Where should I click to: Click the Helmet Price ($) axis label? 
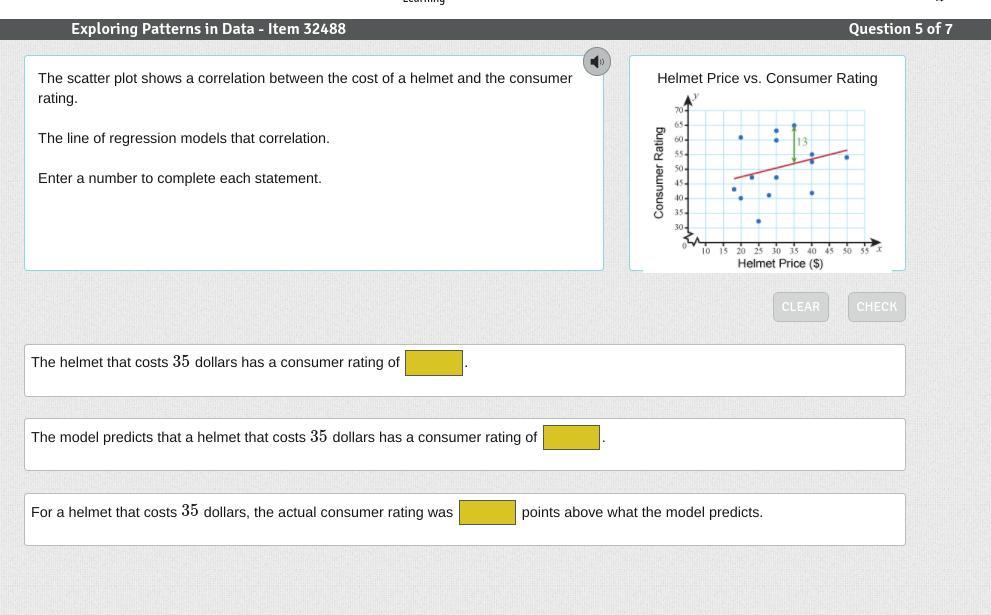click(780, 264)
